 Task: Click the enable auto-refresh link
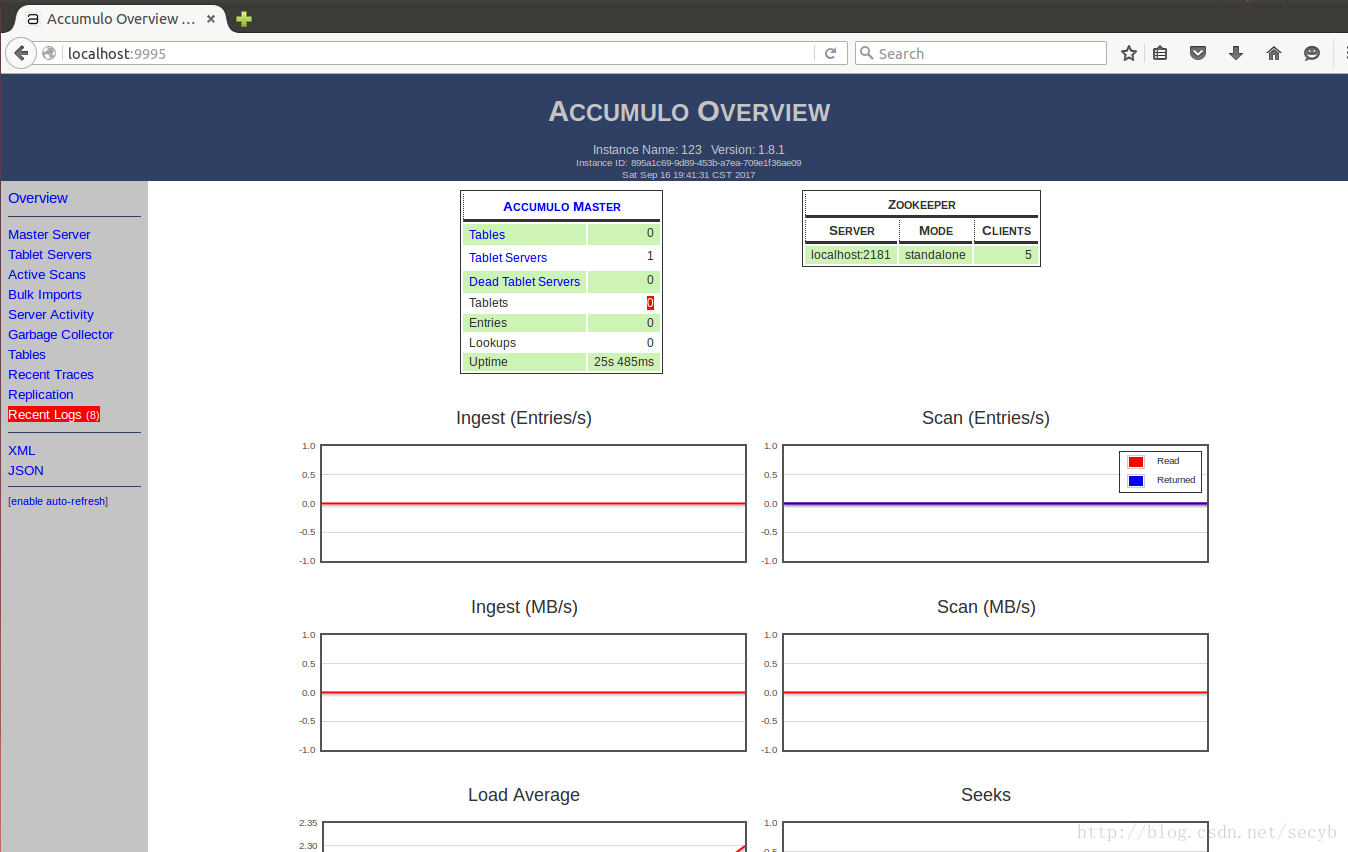coord(58,501)
